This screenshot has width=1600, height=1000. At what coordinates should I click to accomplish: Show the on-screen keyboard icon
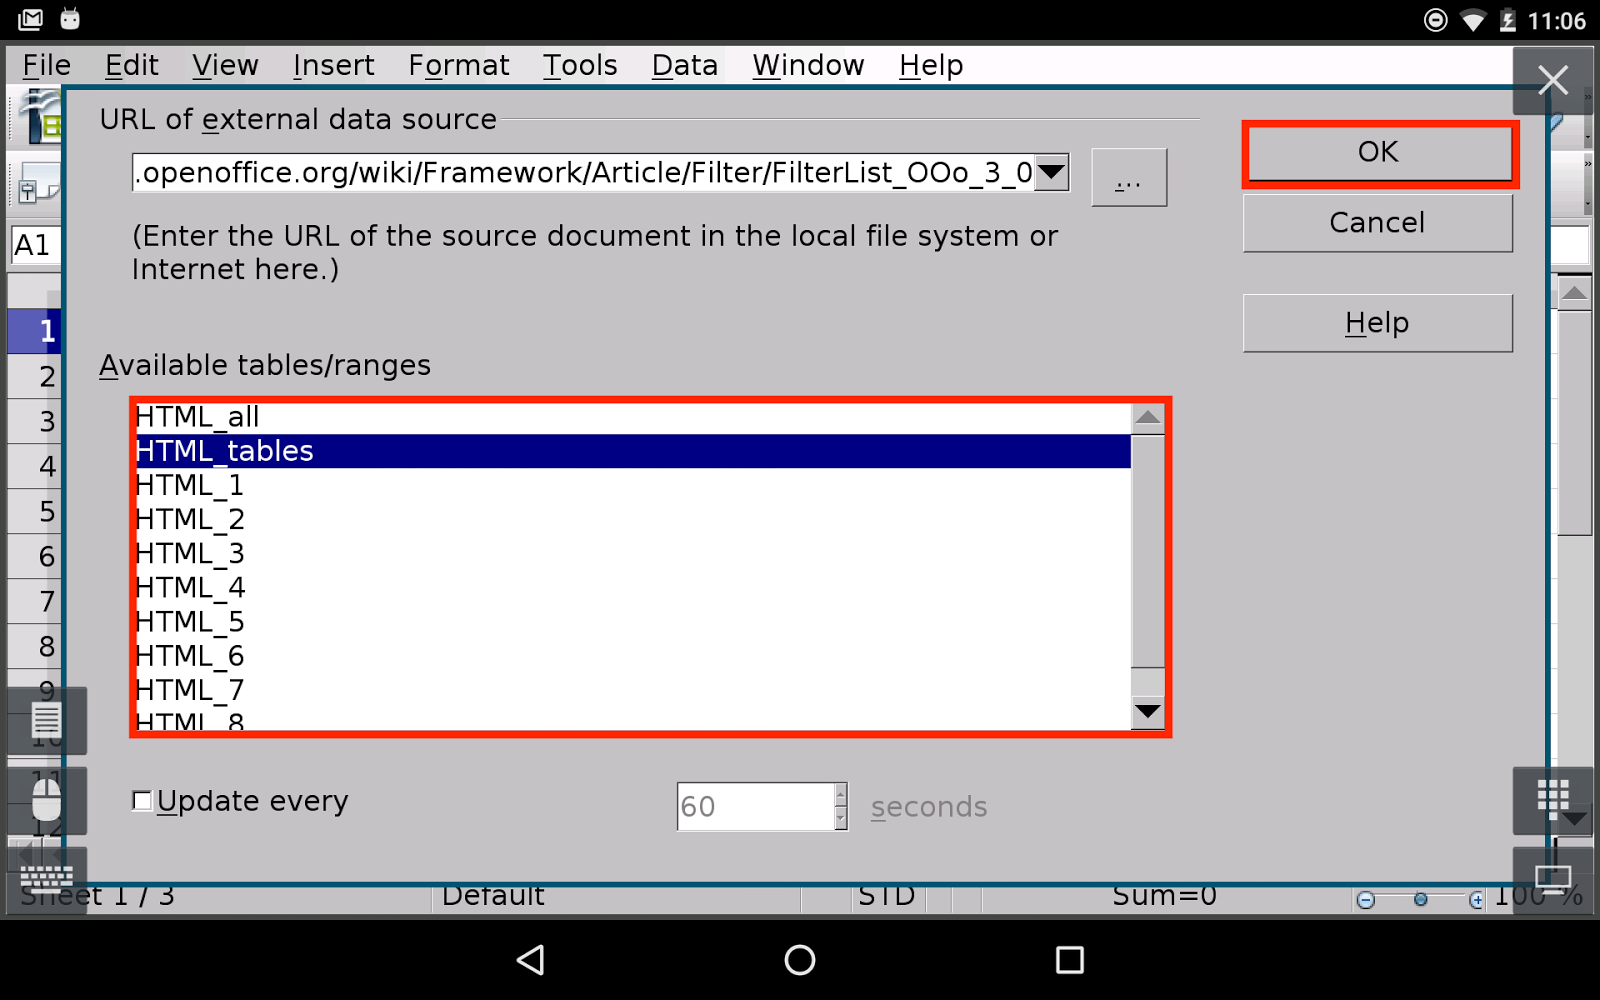point(46,877)
